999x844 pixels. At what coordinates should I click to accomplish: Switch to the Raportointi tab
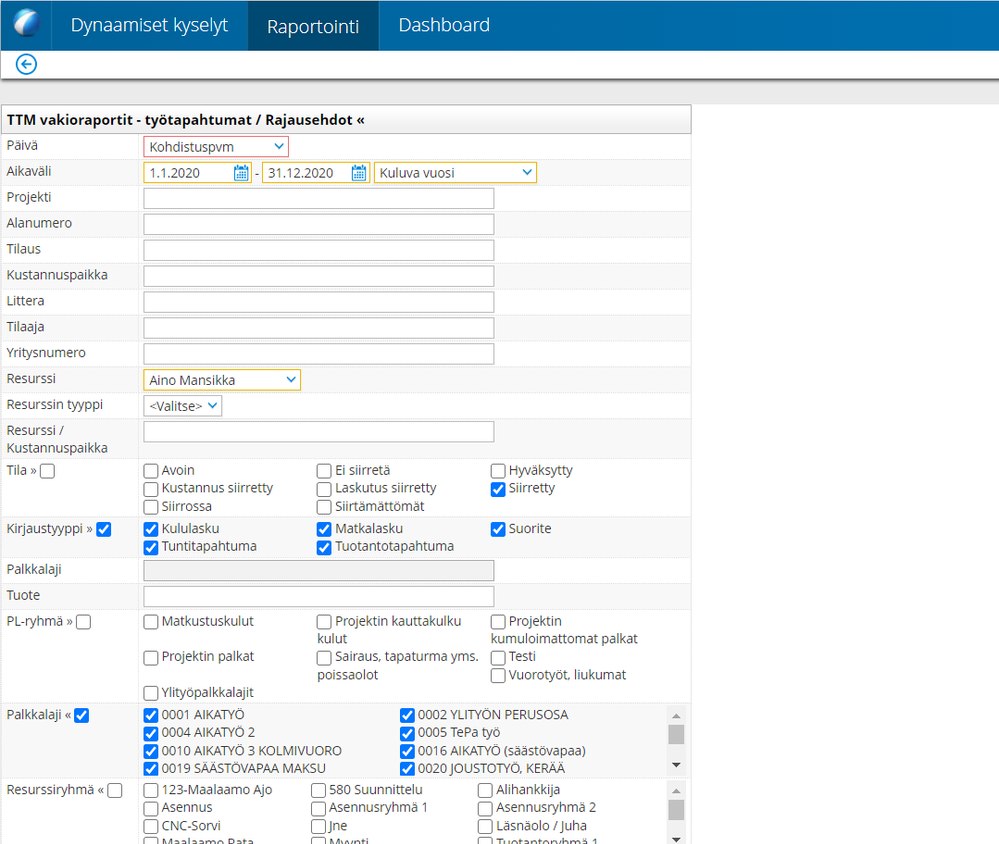point(313,25)
